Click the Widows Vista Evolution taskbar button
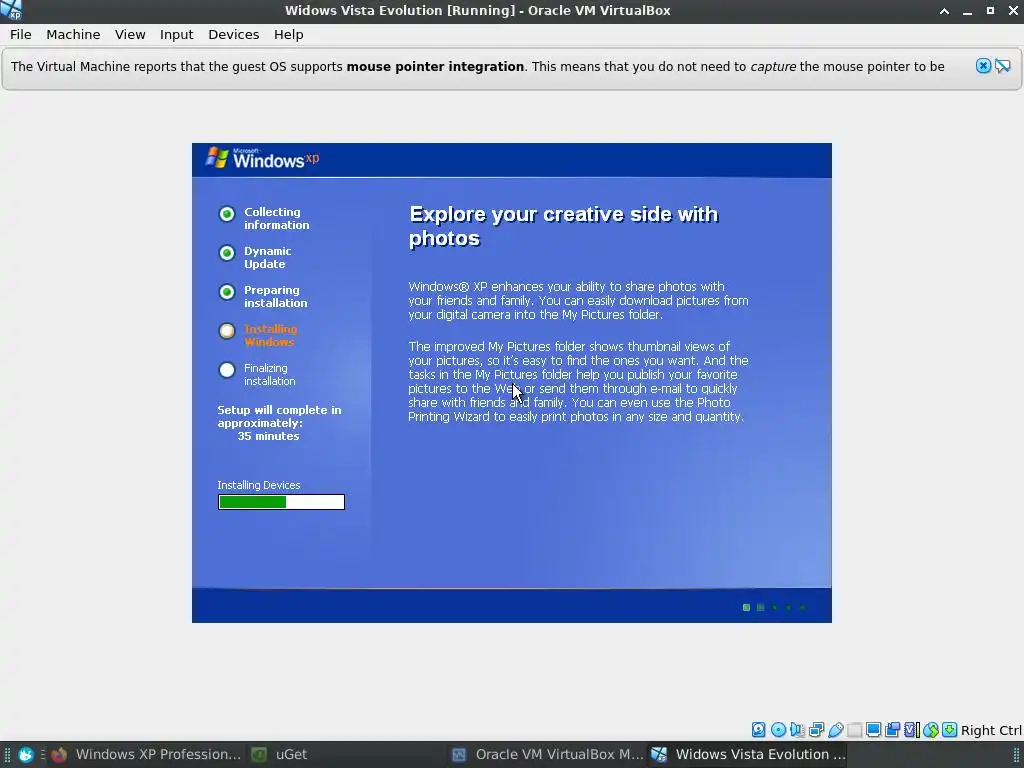 click(748, 754)
